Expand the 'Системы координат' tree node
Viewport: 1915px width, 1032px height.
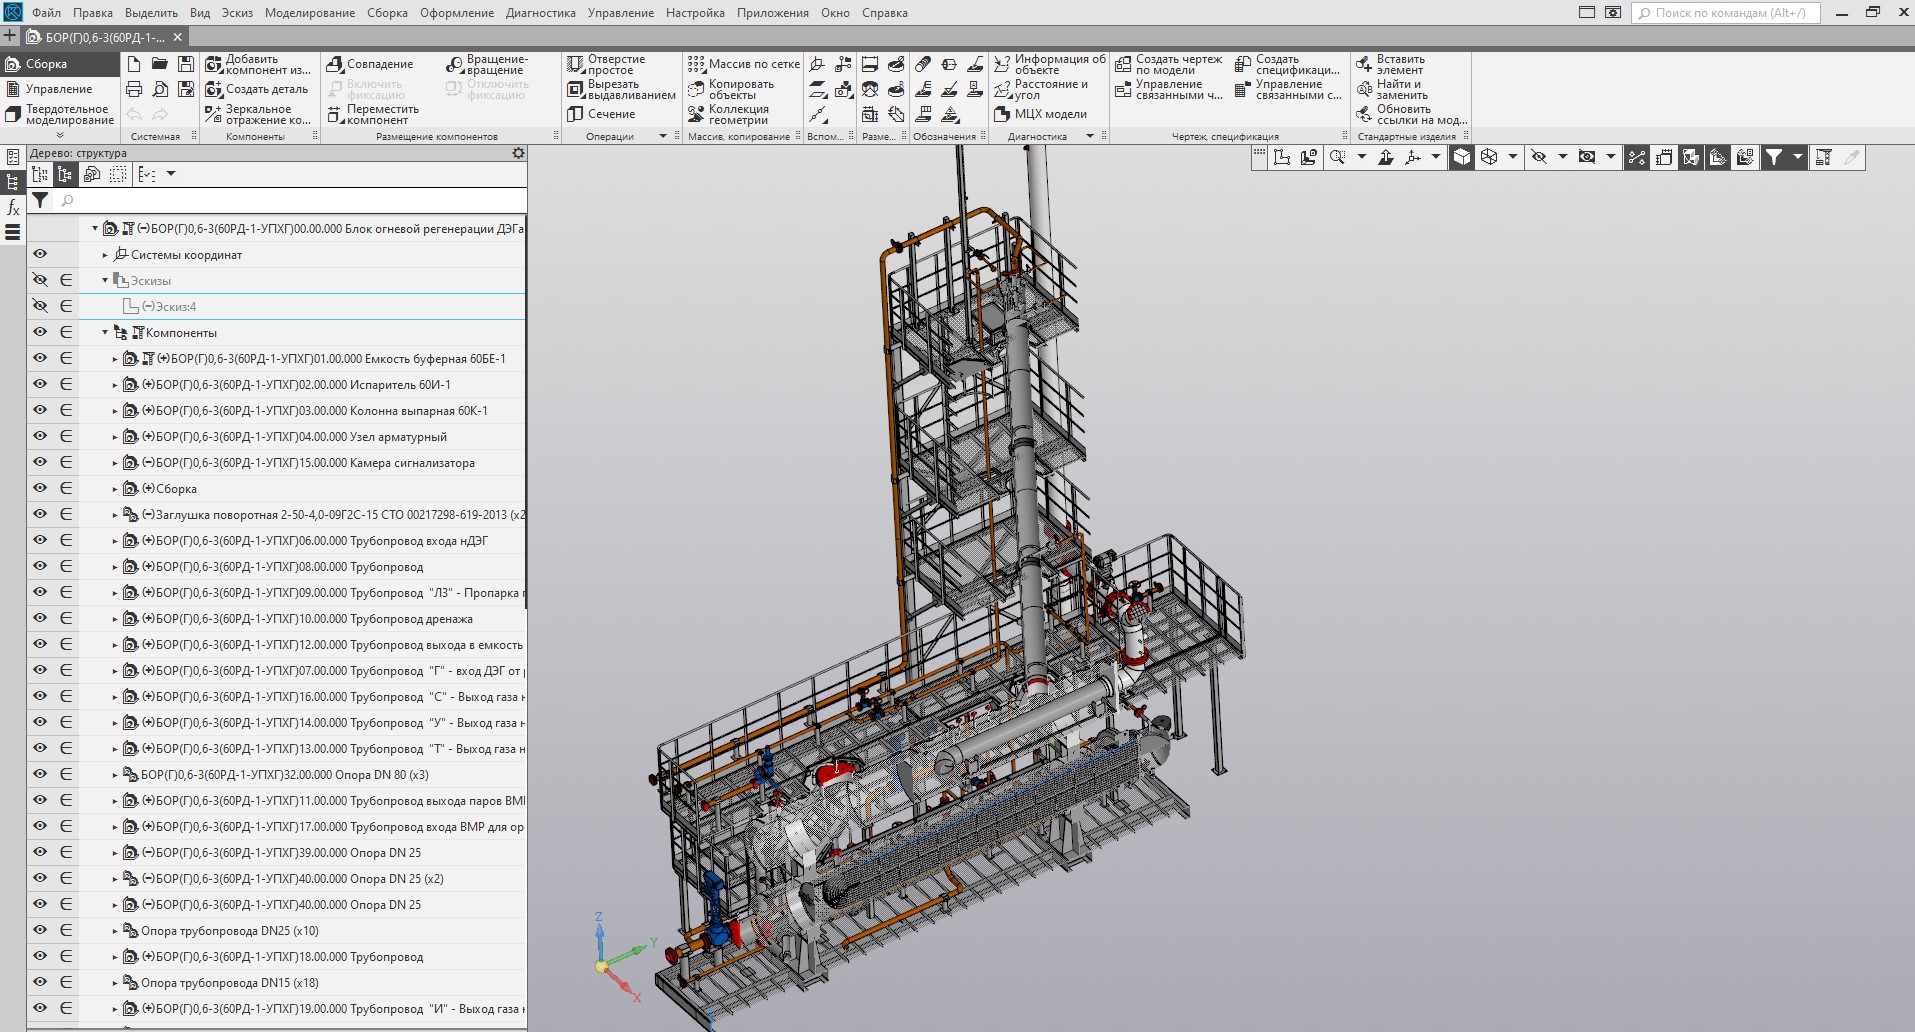(x=105, y=255)
